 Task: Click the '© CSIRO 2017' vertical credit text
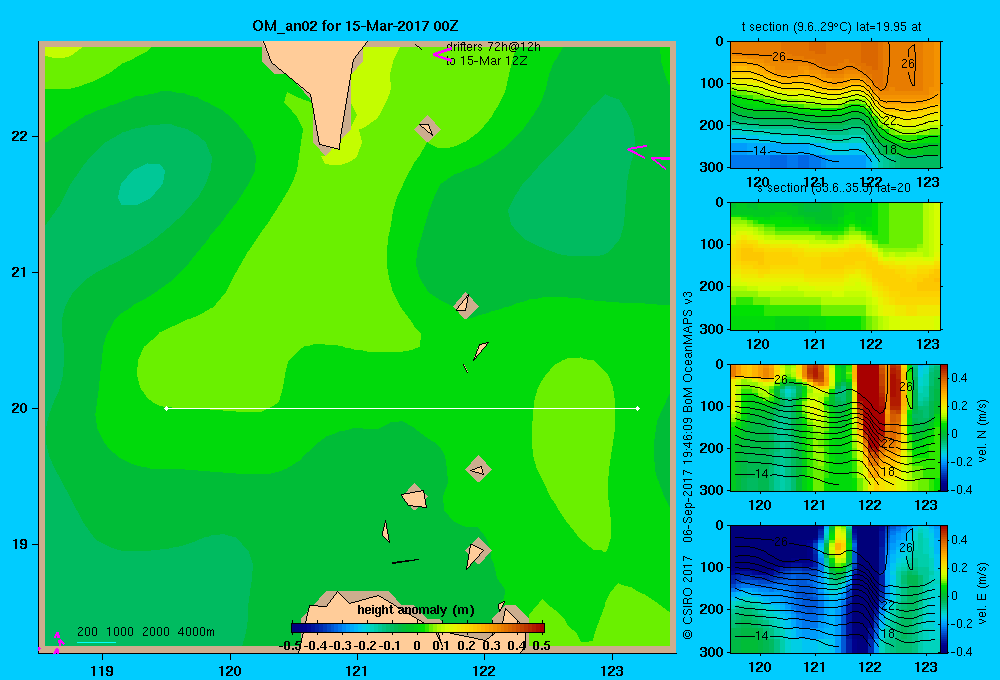[688, 598]
